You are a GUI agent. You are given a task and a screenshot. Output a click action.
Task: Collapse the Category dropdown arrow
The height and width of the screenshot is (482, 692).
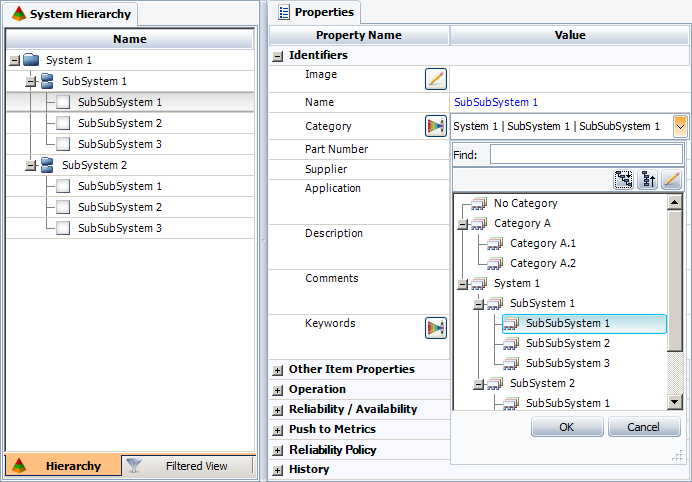tap(680, 126)
